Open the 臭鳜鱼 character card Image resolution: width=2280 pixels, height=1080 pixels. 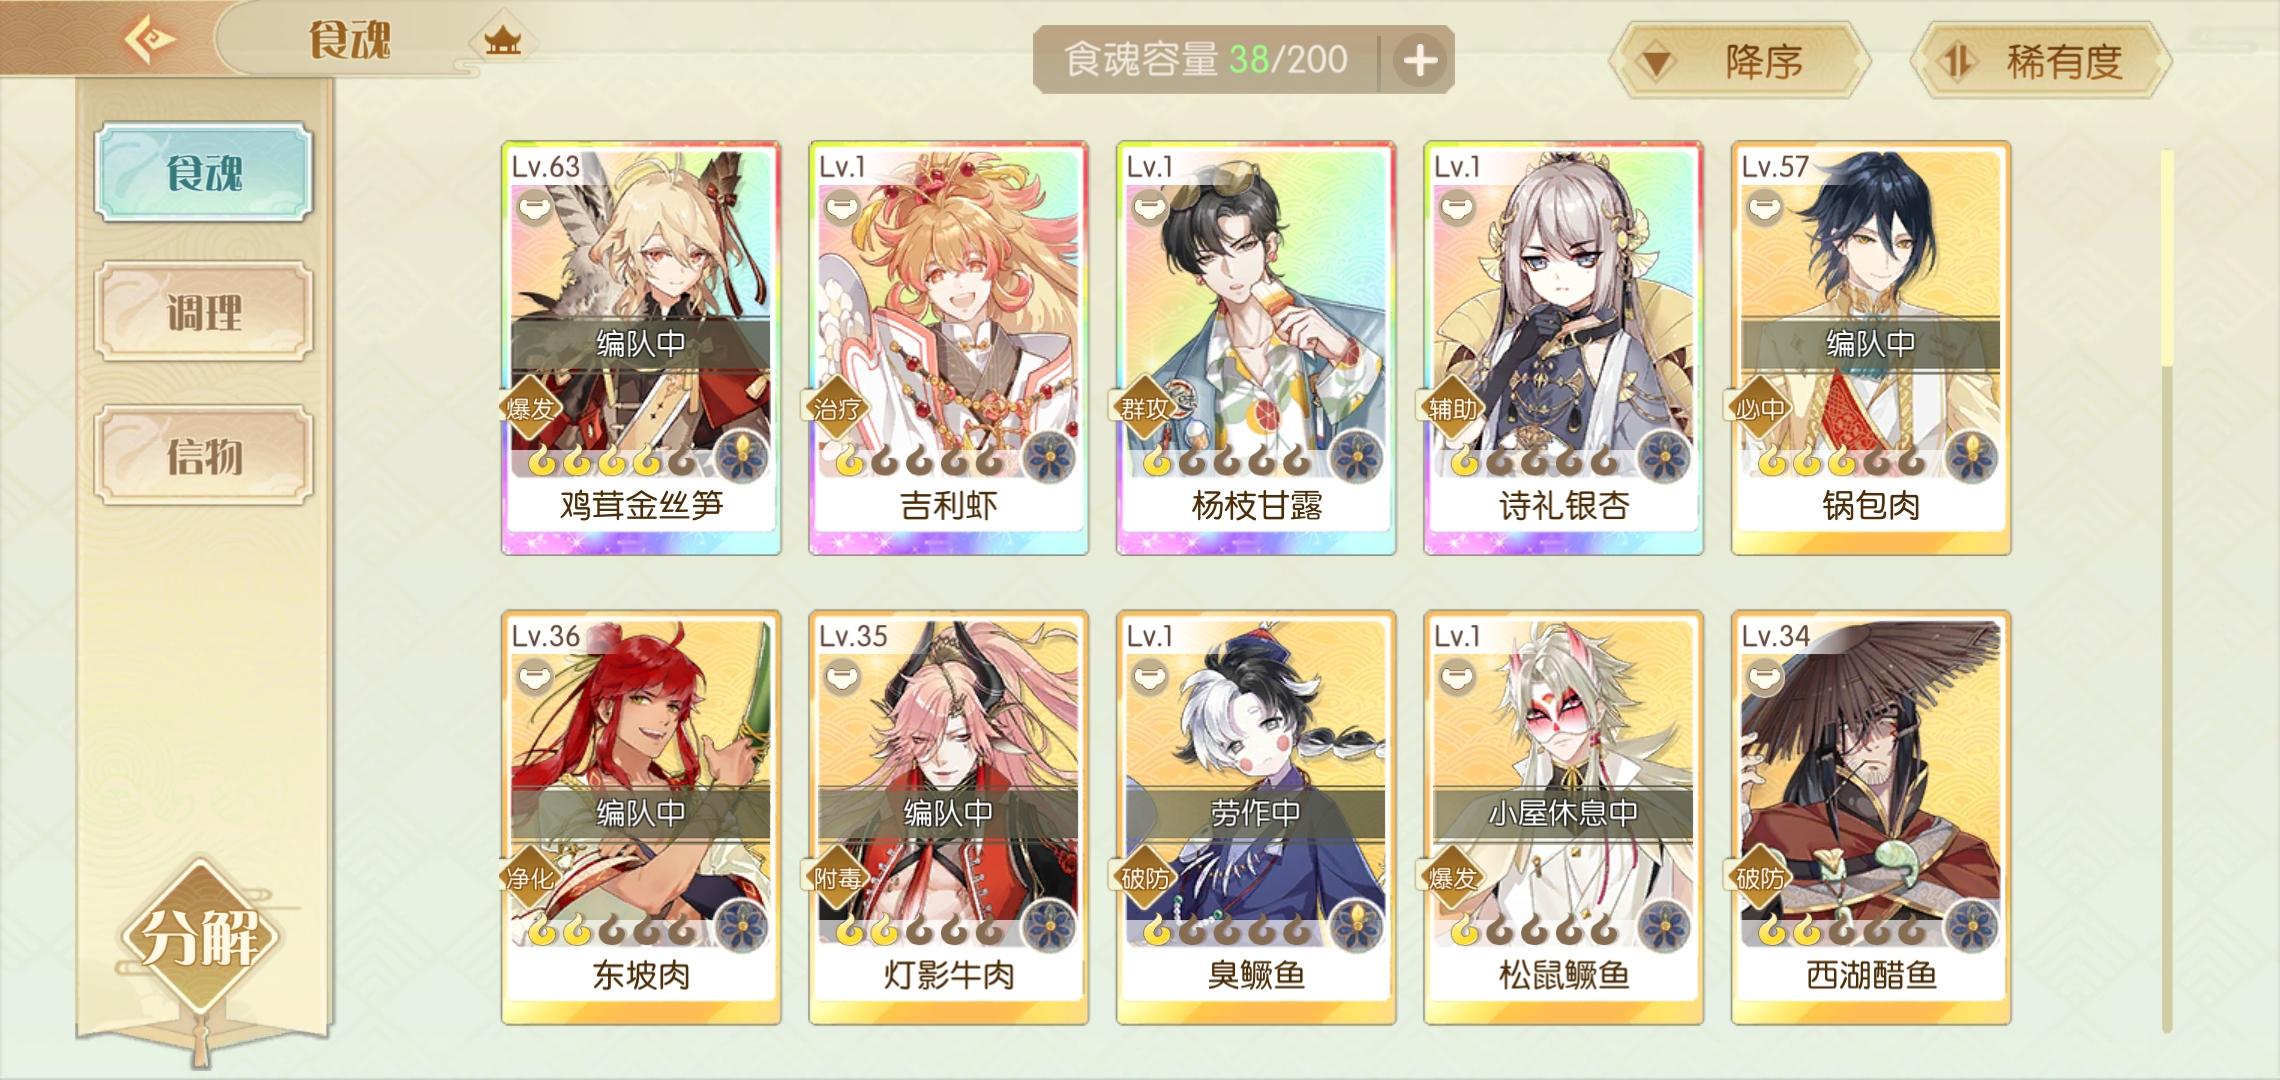[1256, 818]
